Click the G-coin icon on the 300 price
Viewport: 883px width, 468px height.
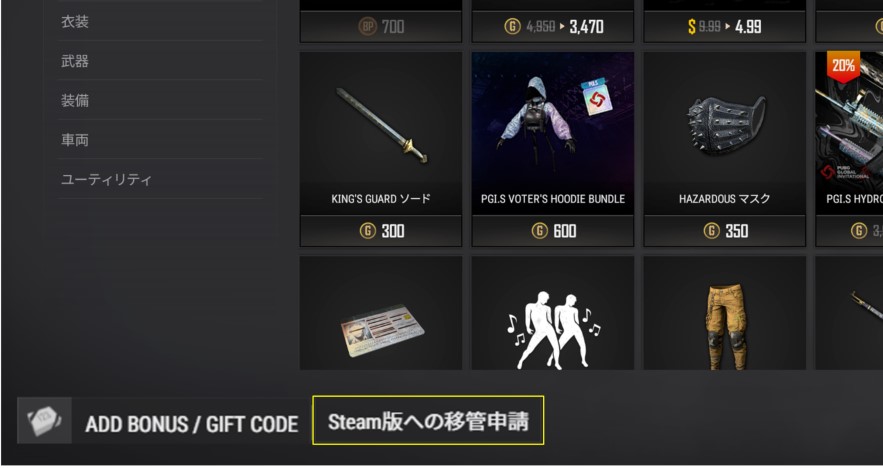(368, 231)
